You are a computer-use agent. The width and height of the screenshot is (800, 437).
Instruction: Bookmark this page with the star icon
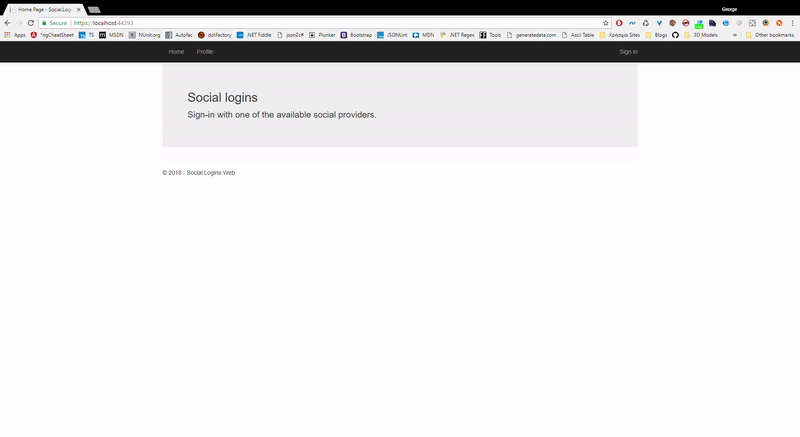click(606, 23)
